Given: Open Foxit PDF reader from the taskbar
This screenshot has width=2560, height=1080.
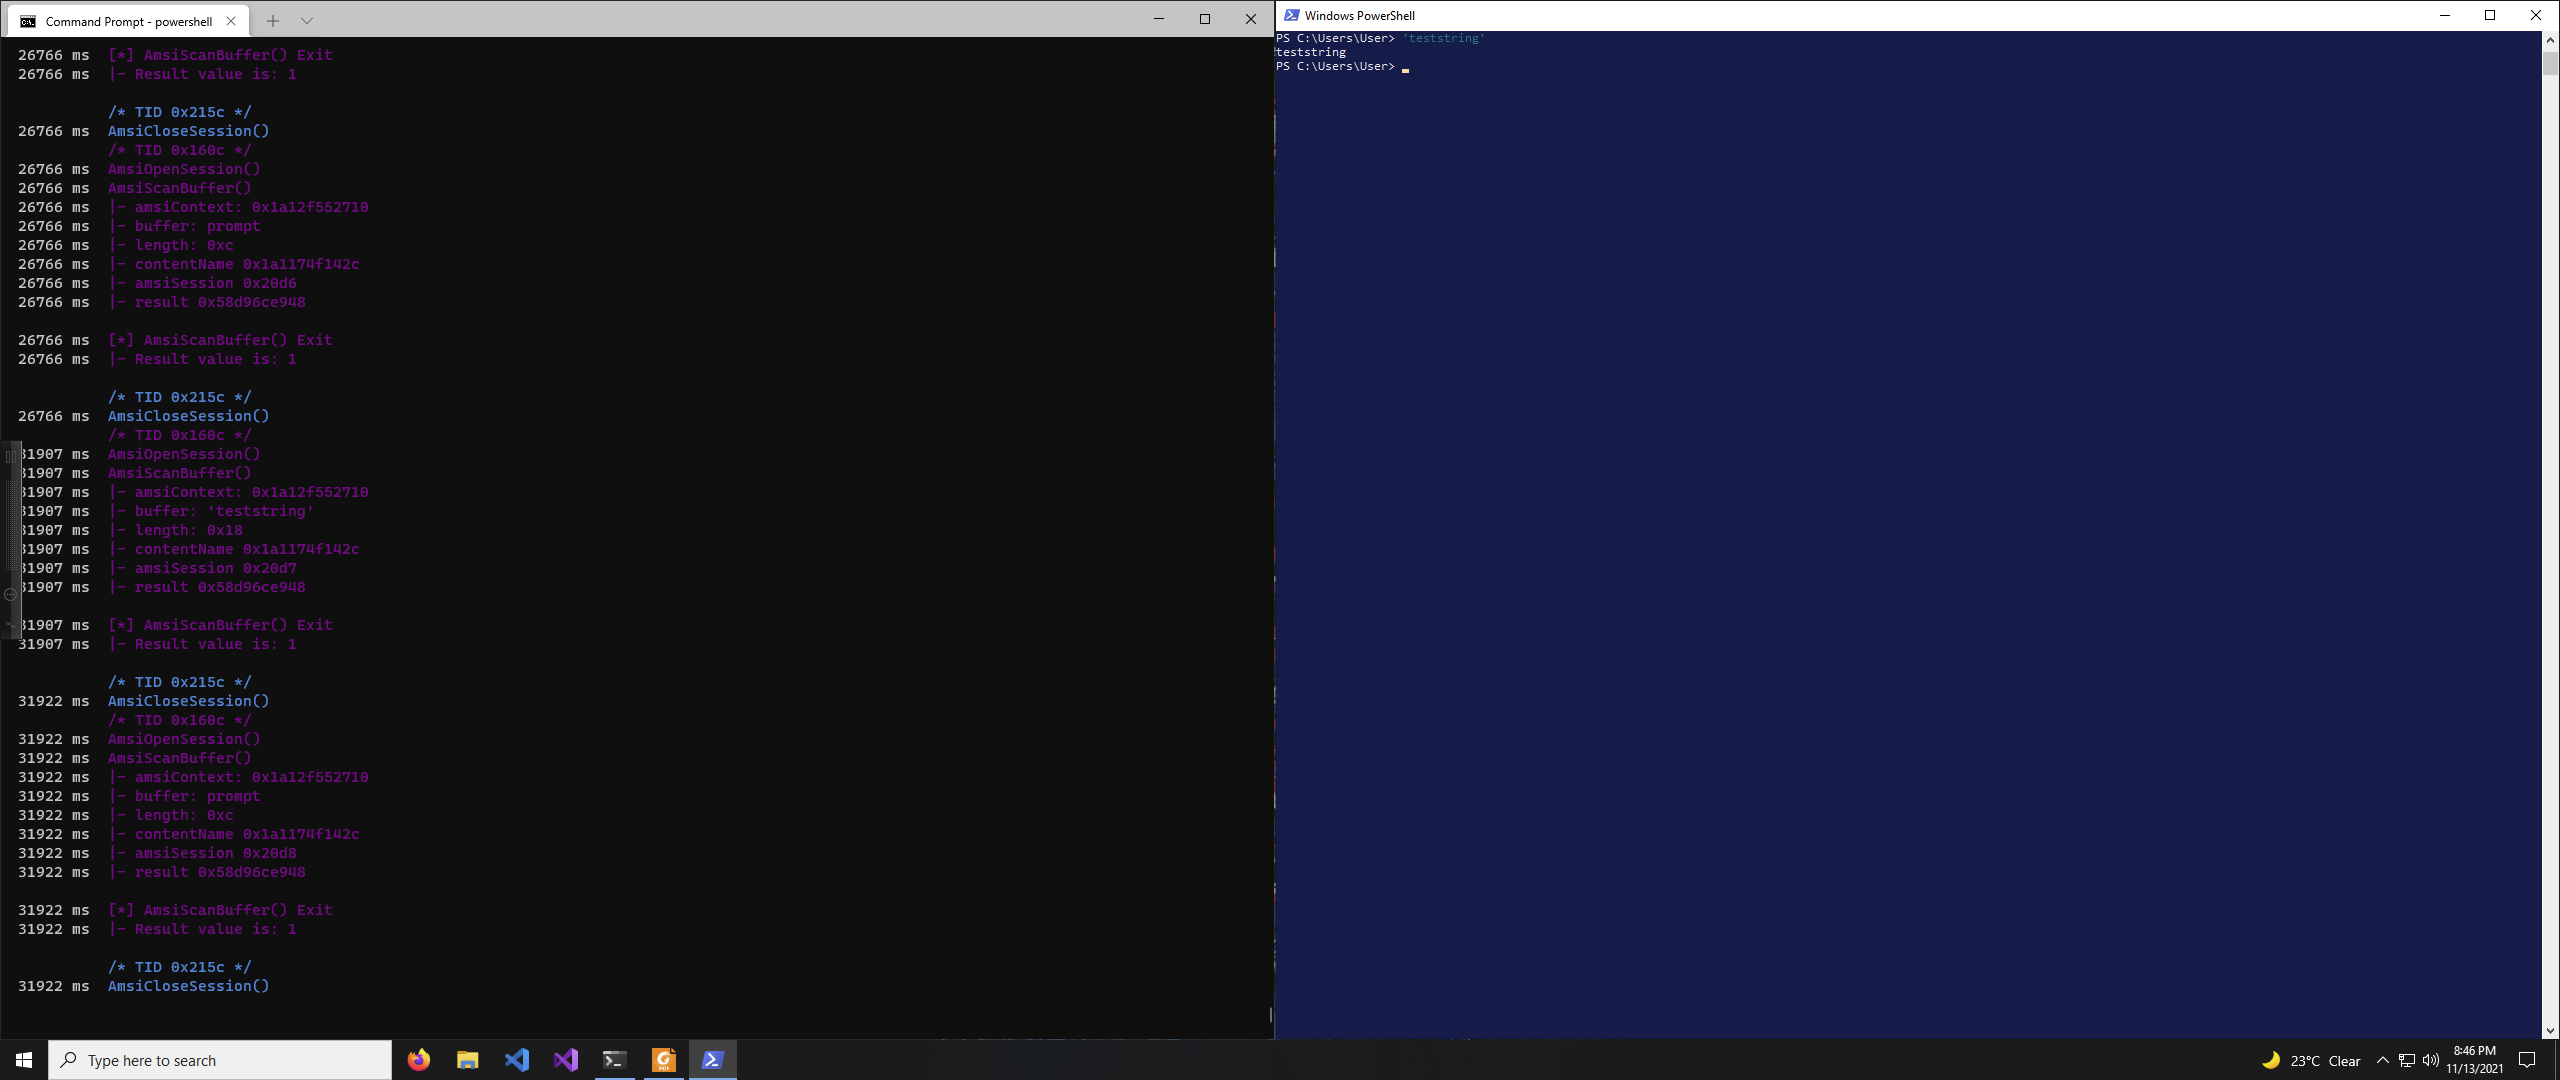Looking at the screenshot, I should (x=664, y=1060).
